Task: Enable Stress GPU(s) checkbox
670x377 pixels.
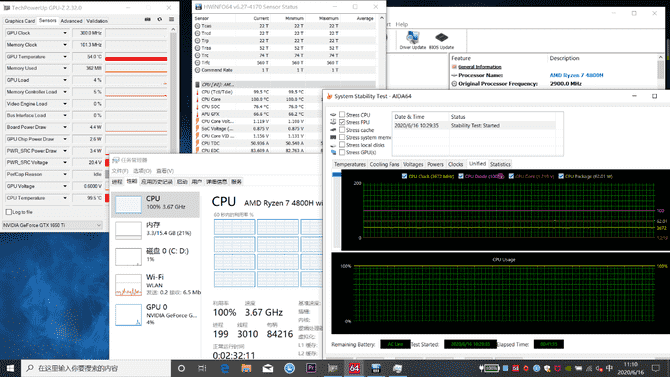Action: 342,152
